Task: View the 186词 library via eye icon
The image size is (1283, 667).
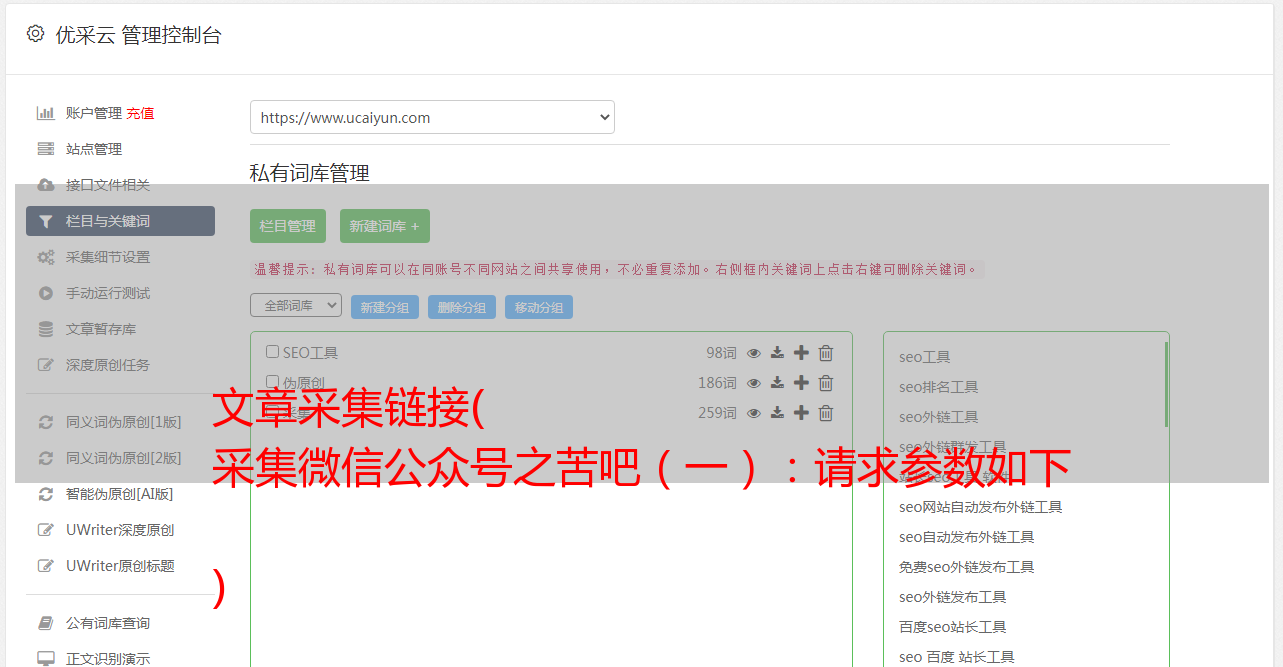Action: coord(754,383)
